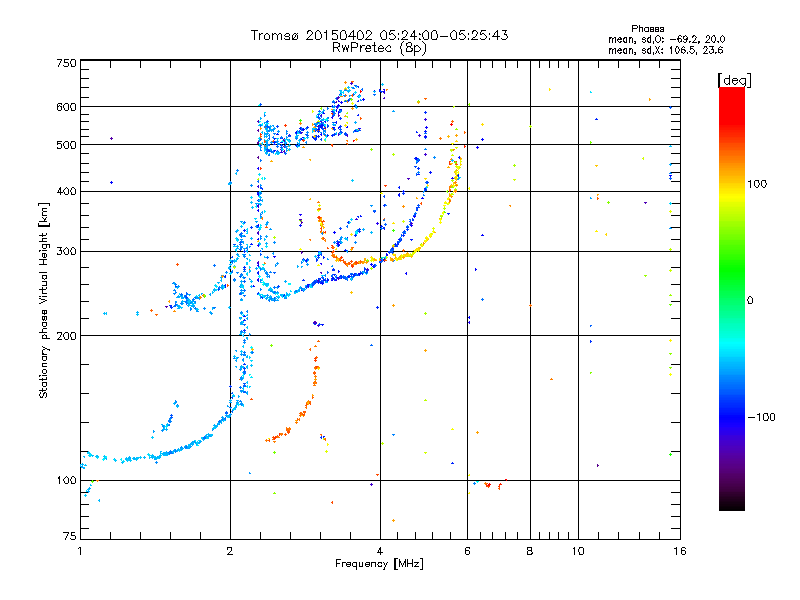This screenshot has height=600, width=800.
Task: Click the x-axis '1' tick label
Action: [x=80, y=551]
